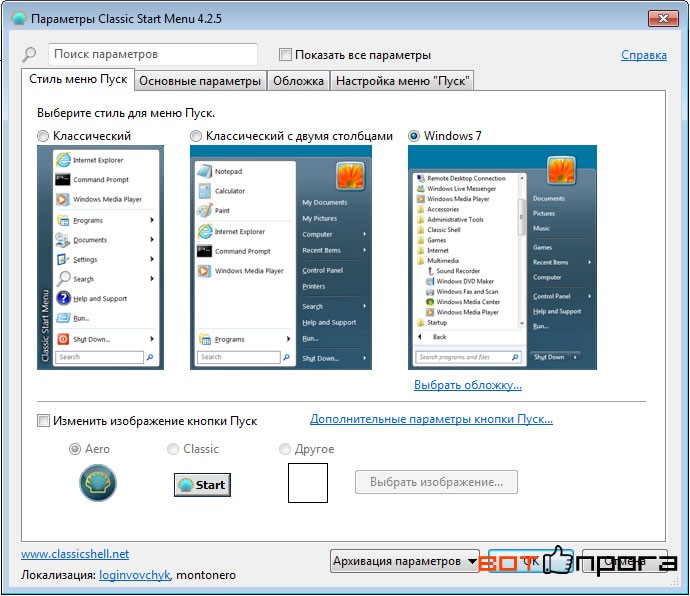Screen dimensions: 690x596
Task: Click flower user picture in Windows 7 preview
Action: [562, 170]
